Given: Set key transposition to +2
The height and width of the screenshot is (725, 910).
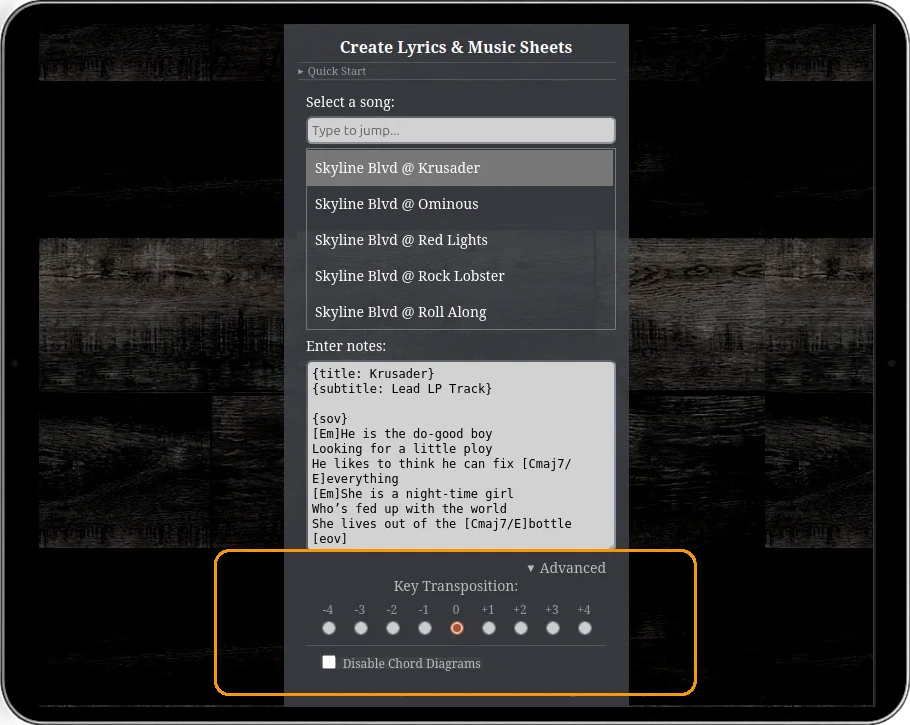Looking at the screenshot, I should click(x=521, y=628).
